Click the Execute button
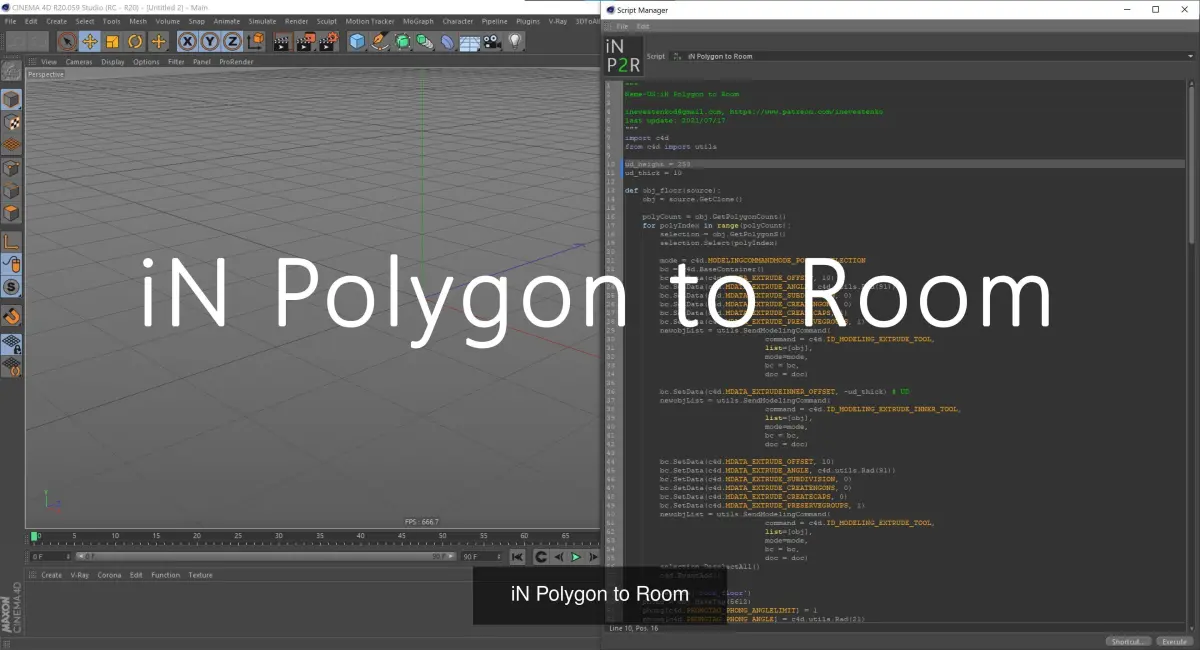 [x=1174, y=641]
